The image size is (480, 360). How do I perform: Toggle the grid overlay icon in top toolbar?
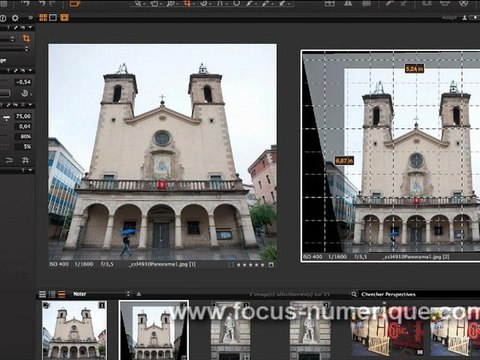pyautogui.click(x=366, y=3)
